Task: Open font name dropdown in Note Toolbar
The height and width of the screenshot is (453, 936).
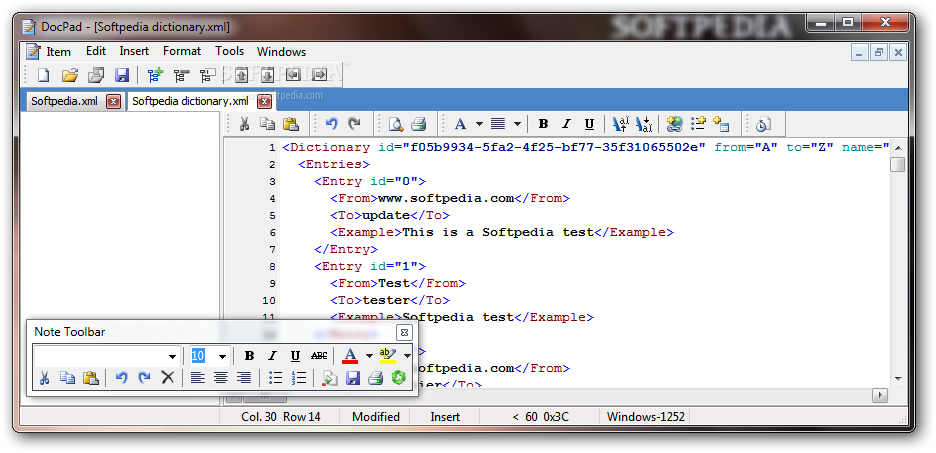Action: pyautogui.click(x=172, y=356)
